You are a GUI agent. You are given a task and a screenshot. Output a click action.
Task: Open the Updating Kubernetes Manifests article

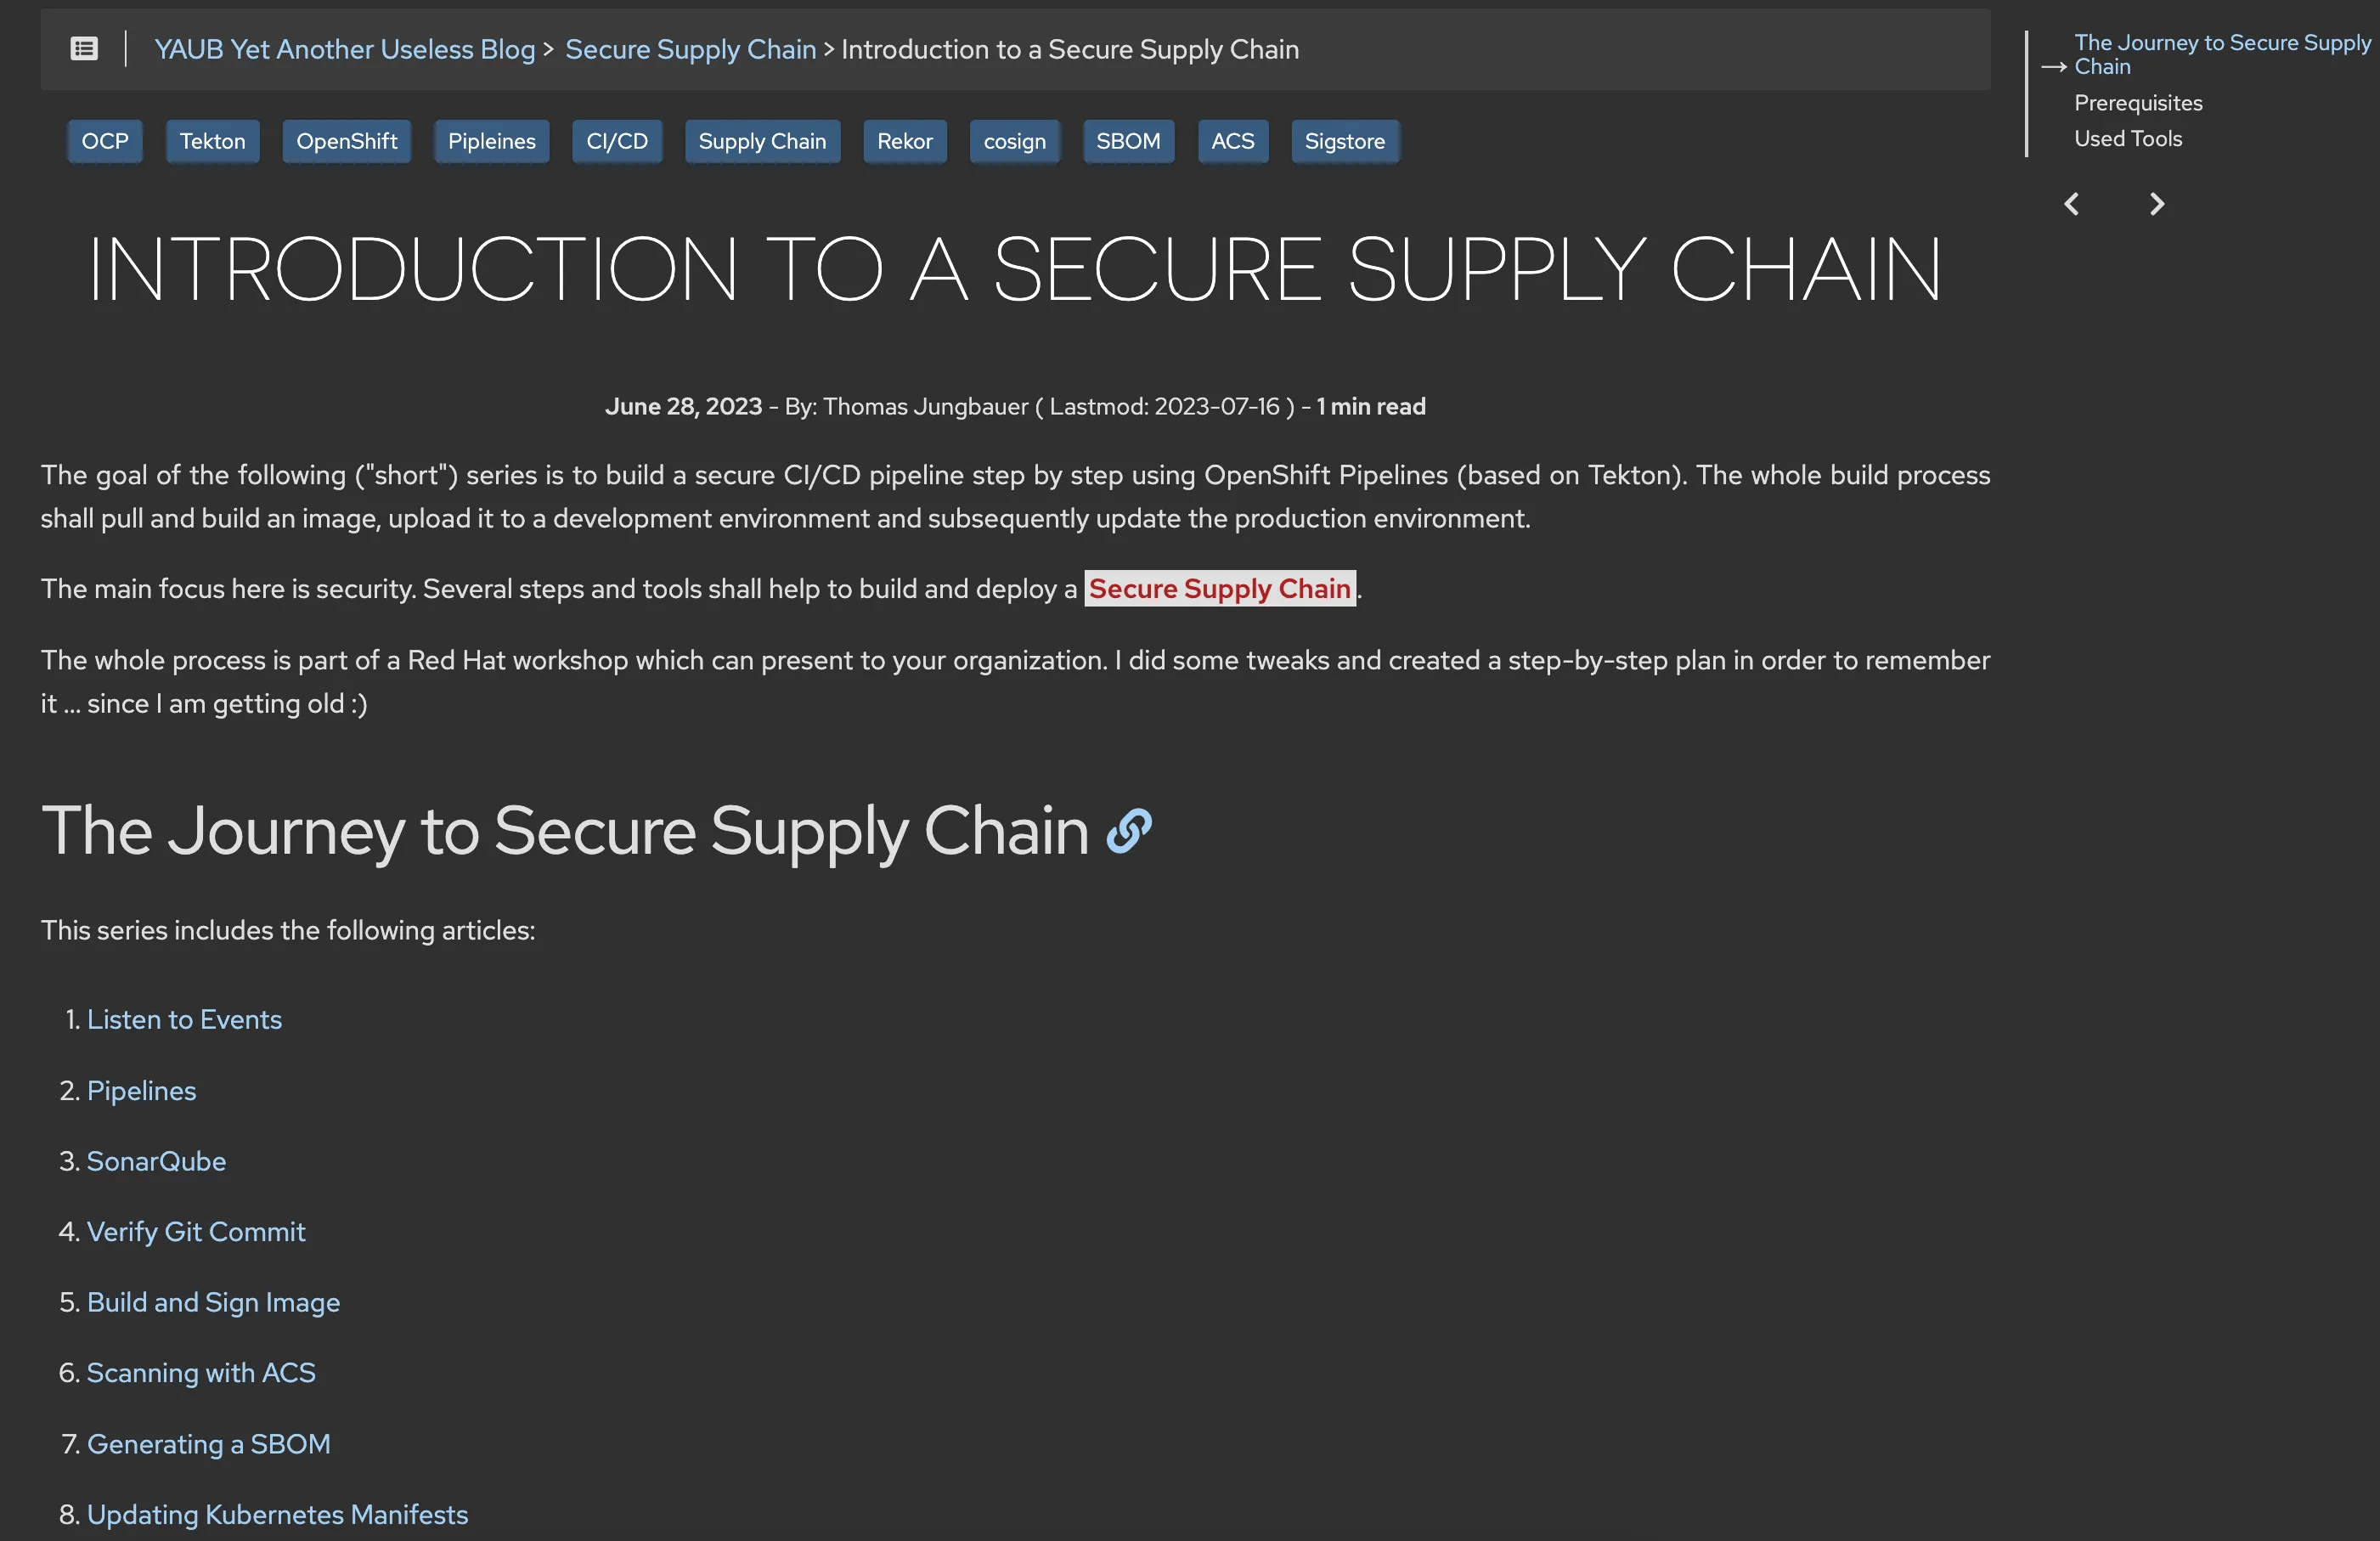pos(277,1514)
